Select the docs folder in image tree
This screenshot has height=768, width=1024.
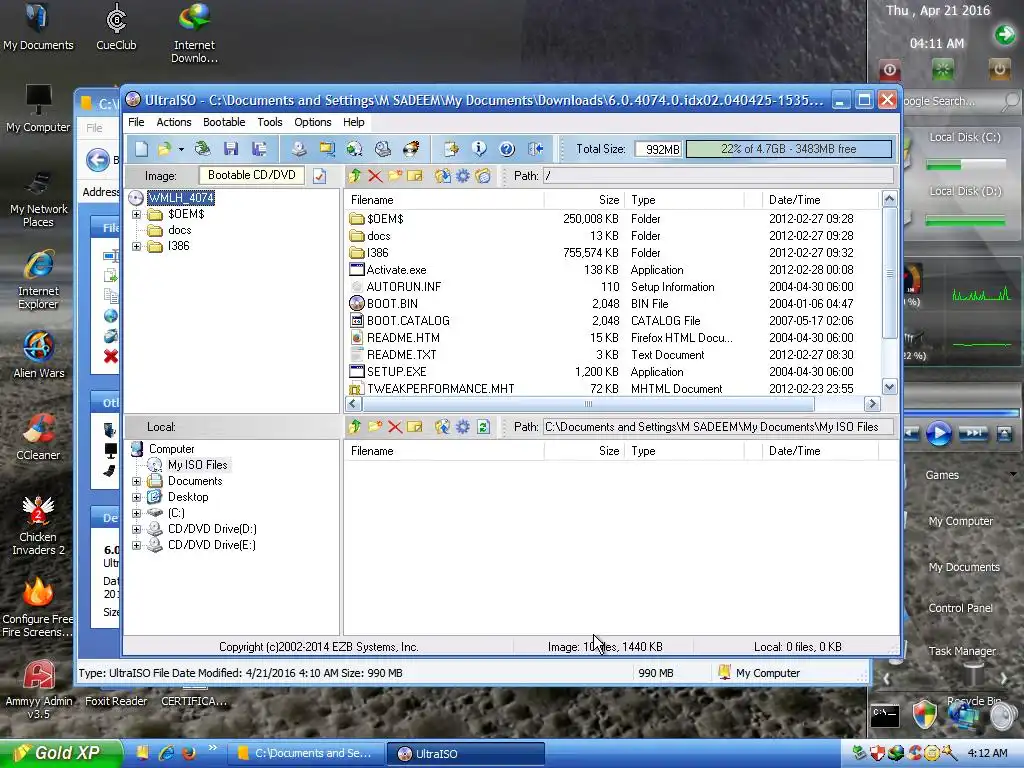[180, 230]
